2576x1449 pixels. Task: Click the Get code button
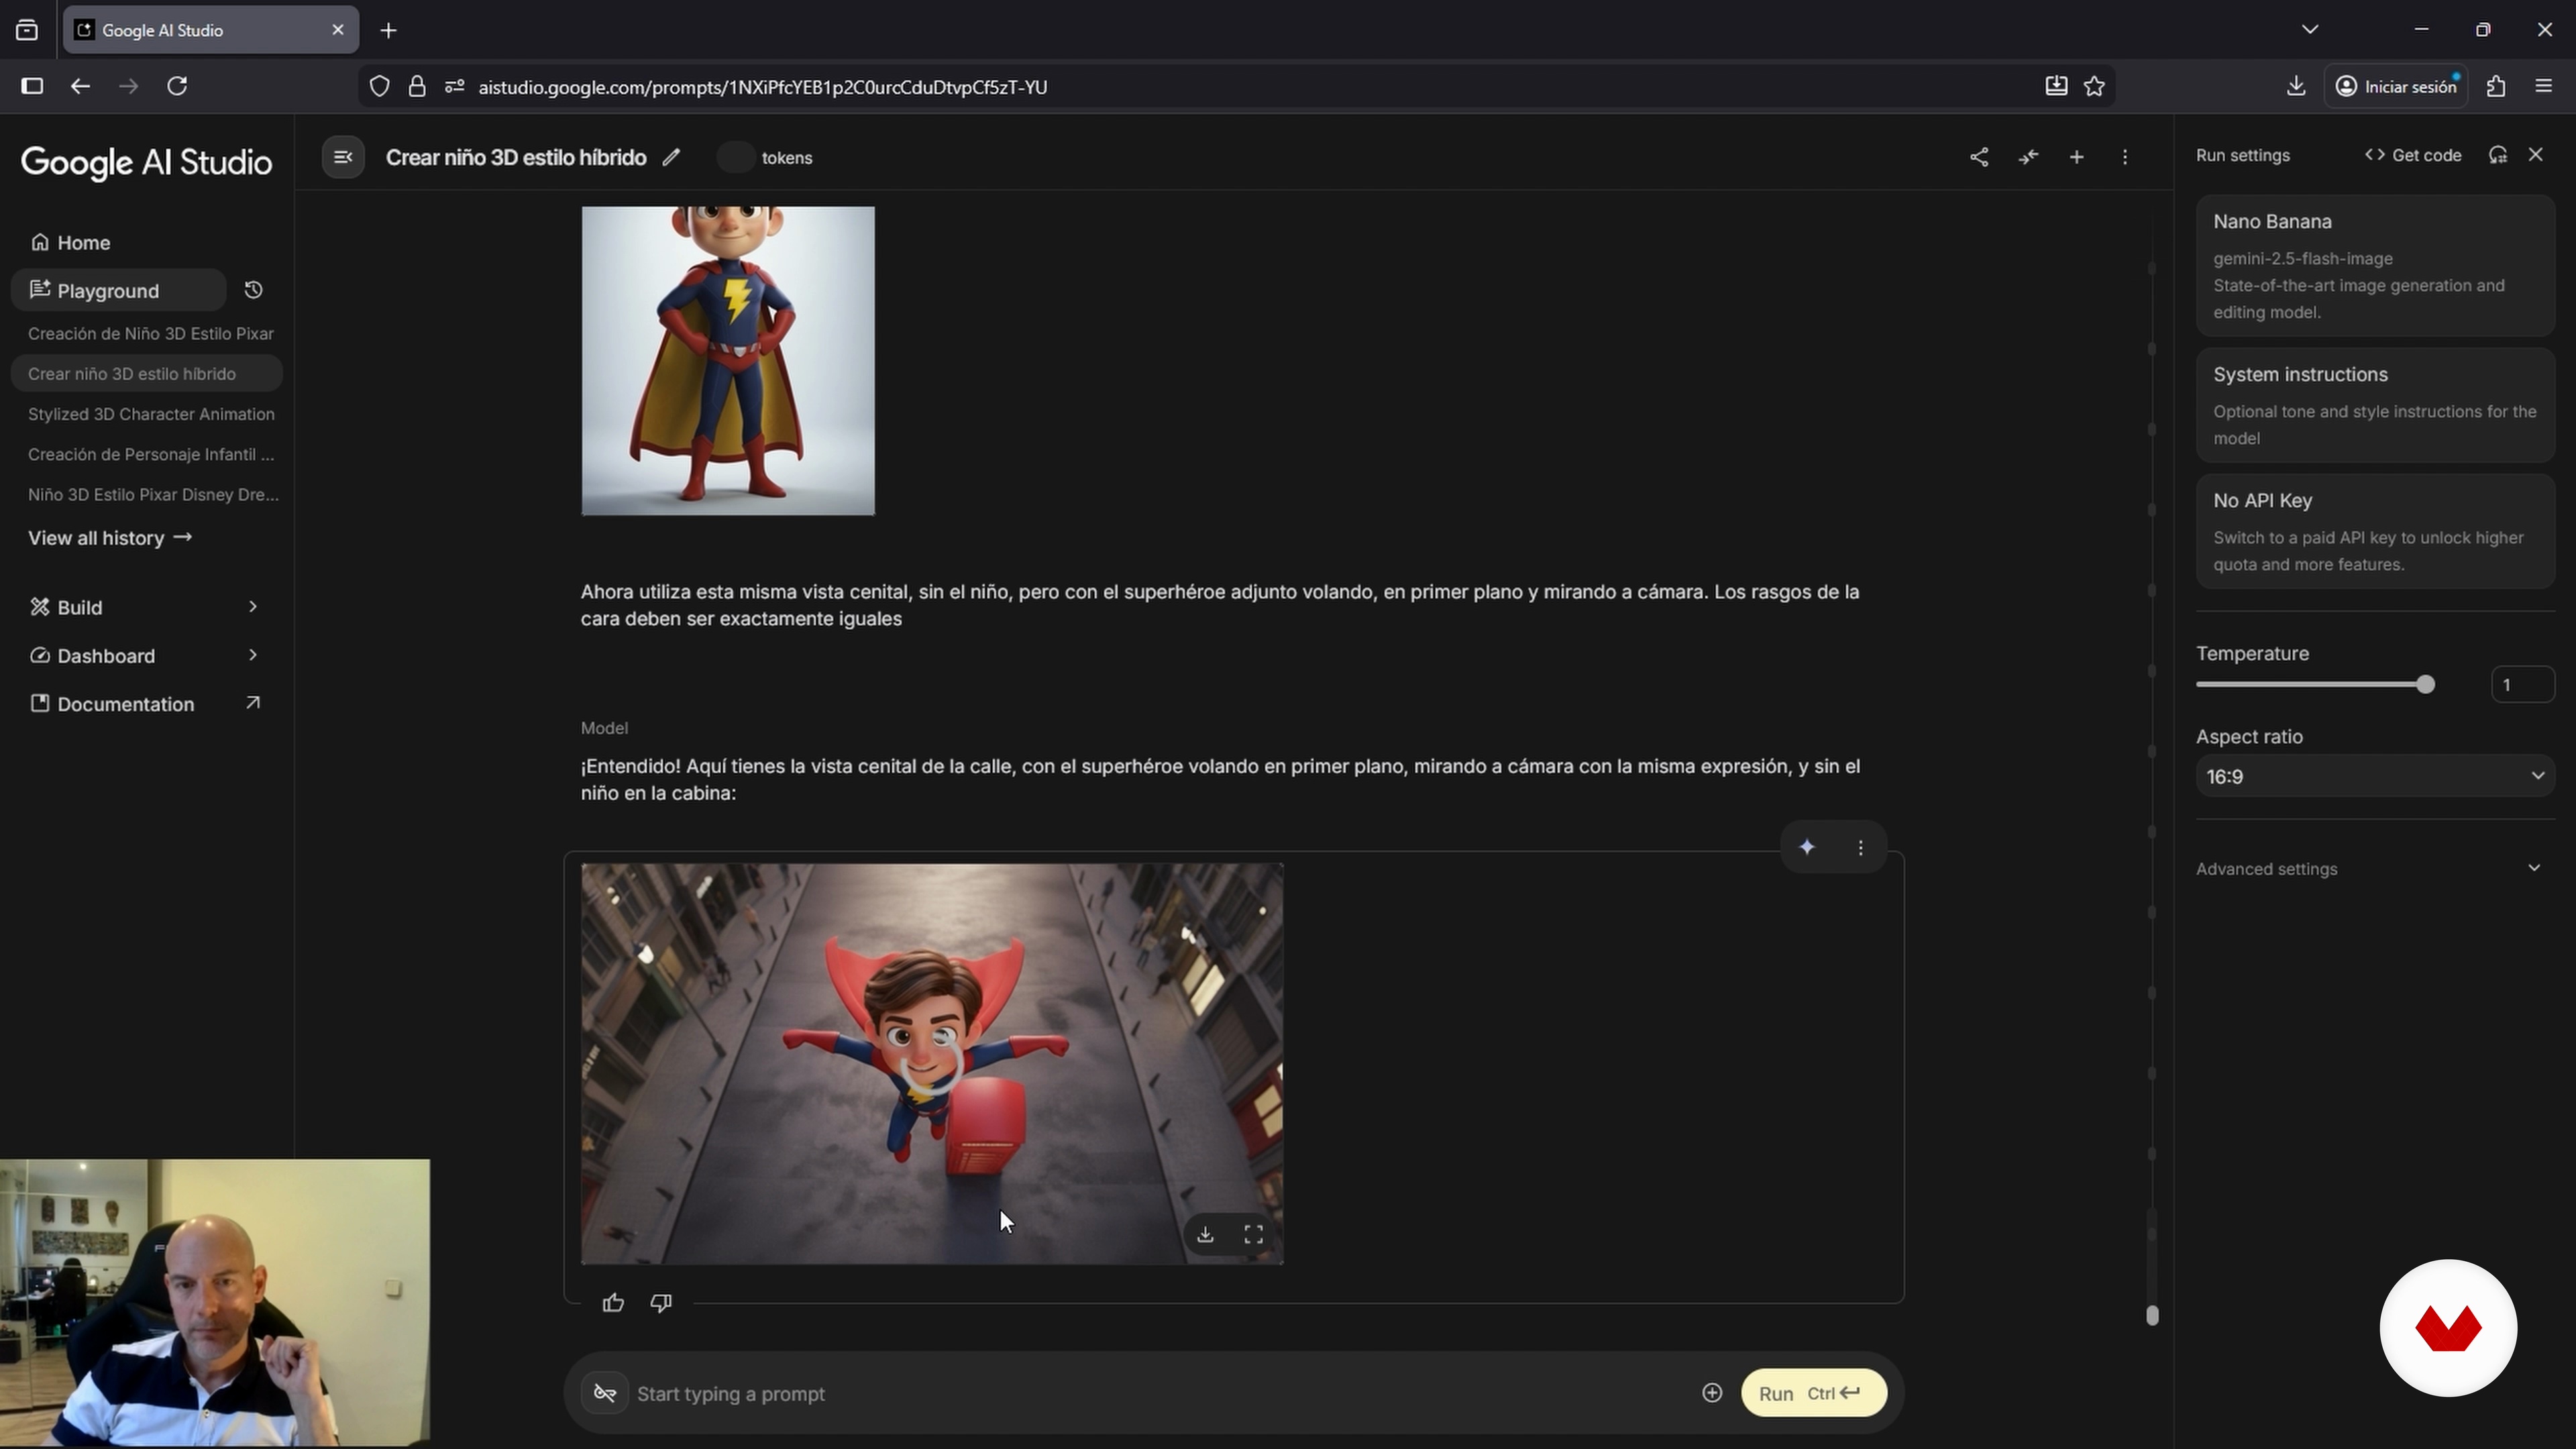click(2412, 155)
